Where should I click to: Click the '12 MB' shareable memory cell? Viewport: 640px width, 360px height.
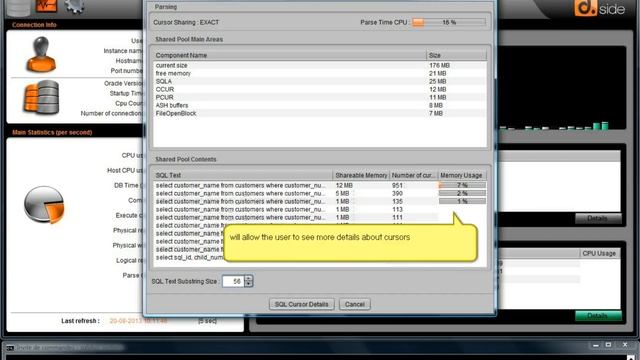(x=344, y=185)
